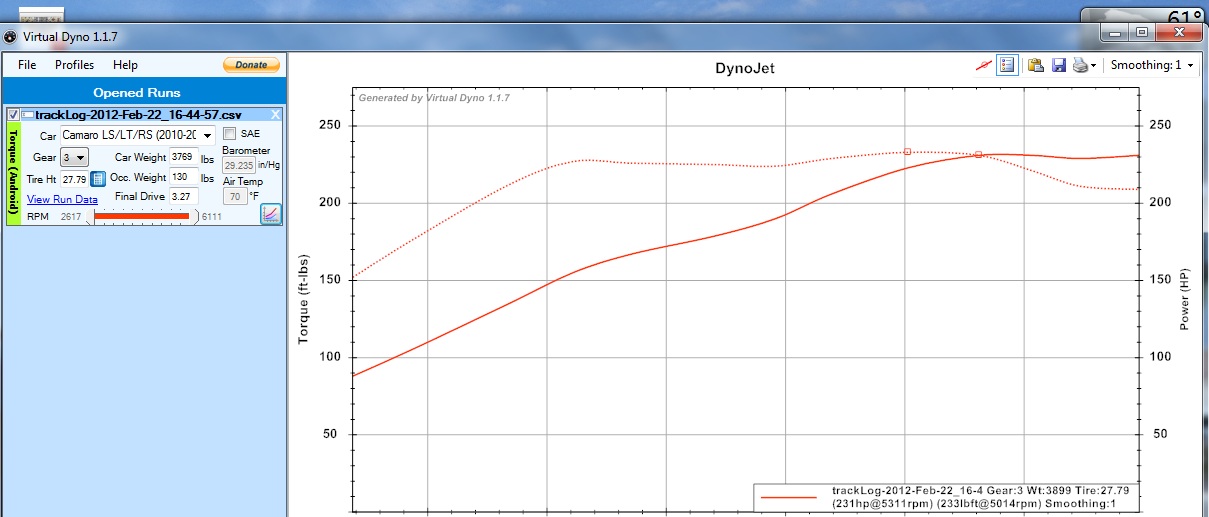This screenshot has width=1209, height=517.
Task: Click the Air Temp value field
Action: (x=234, y=197)
